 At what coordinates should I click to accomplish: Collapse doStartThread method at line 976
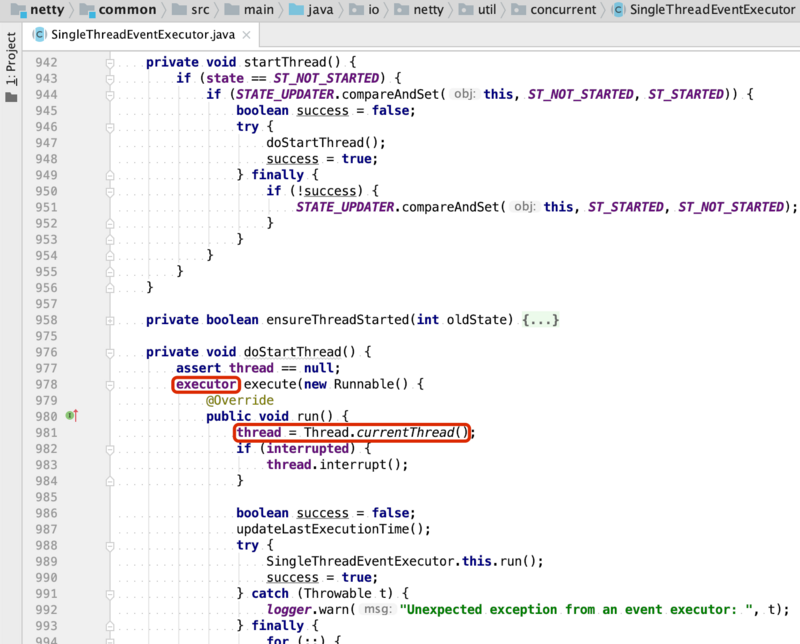[x=110, y=353]
